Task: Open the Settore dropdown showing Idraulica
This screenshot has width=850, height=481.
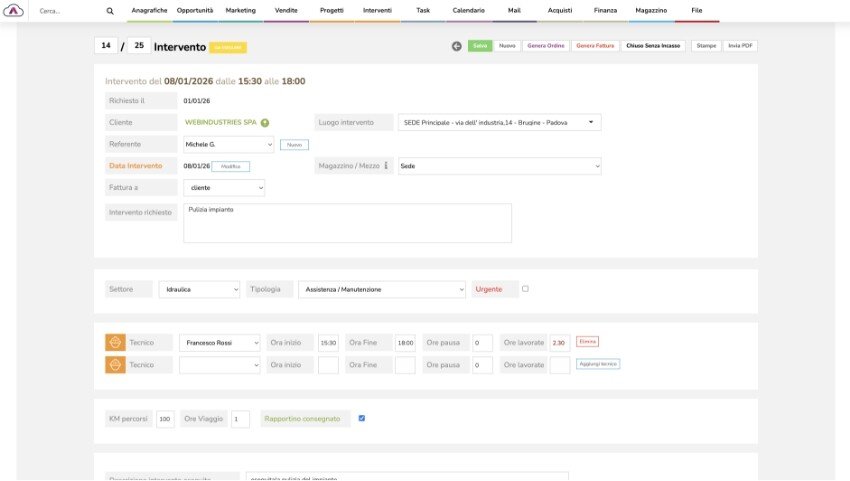Action: coord(199,289)
